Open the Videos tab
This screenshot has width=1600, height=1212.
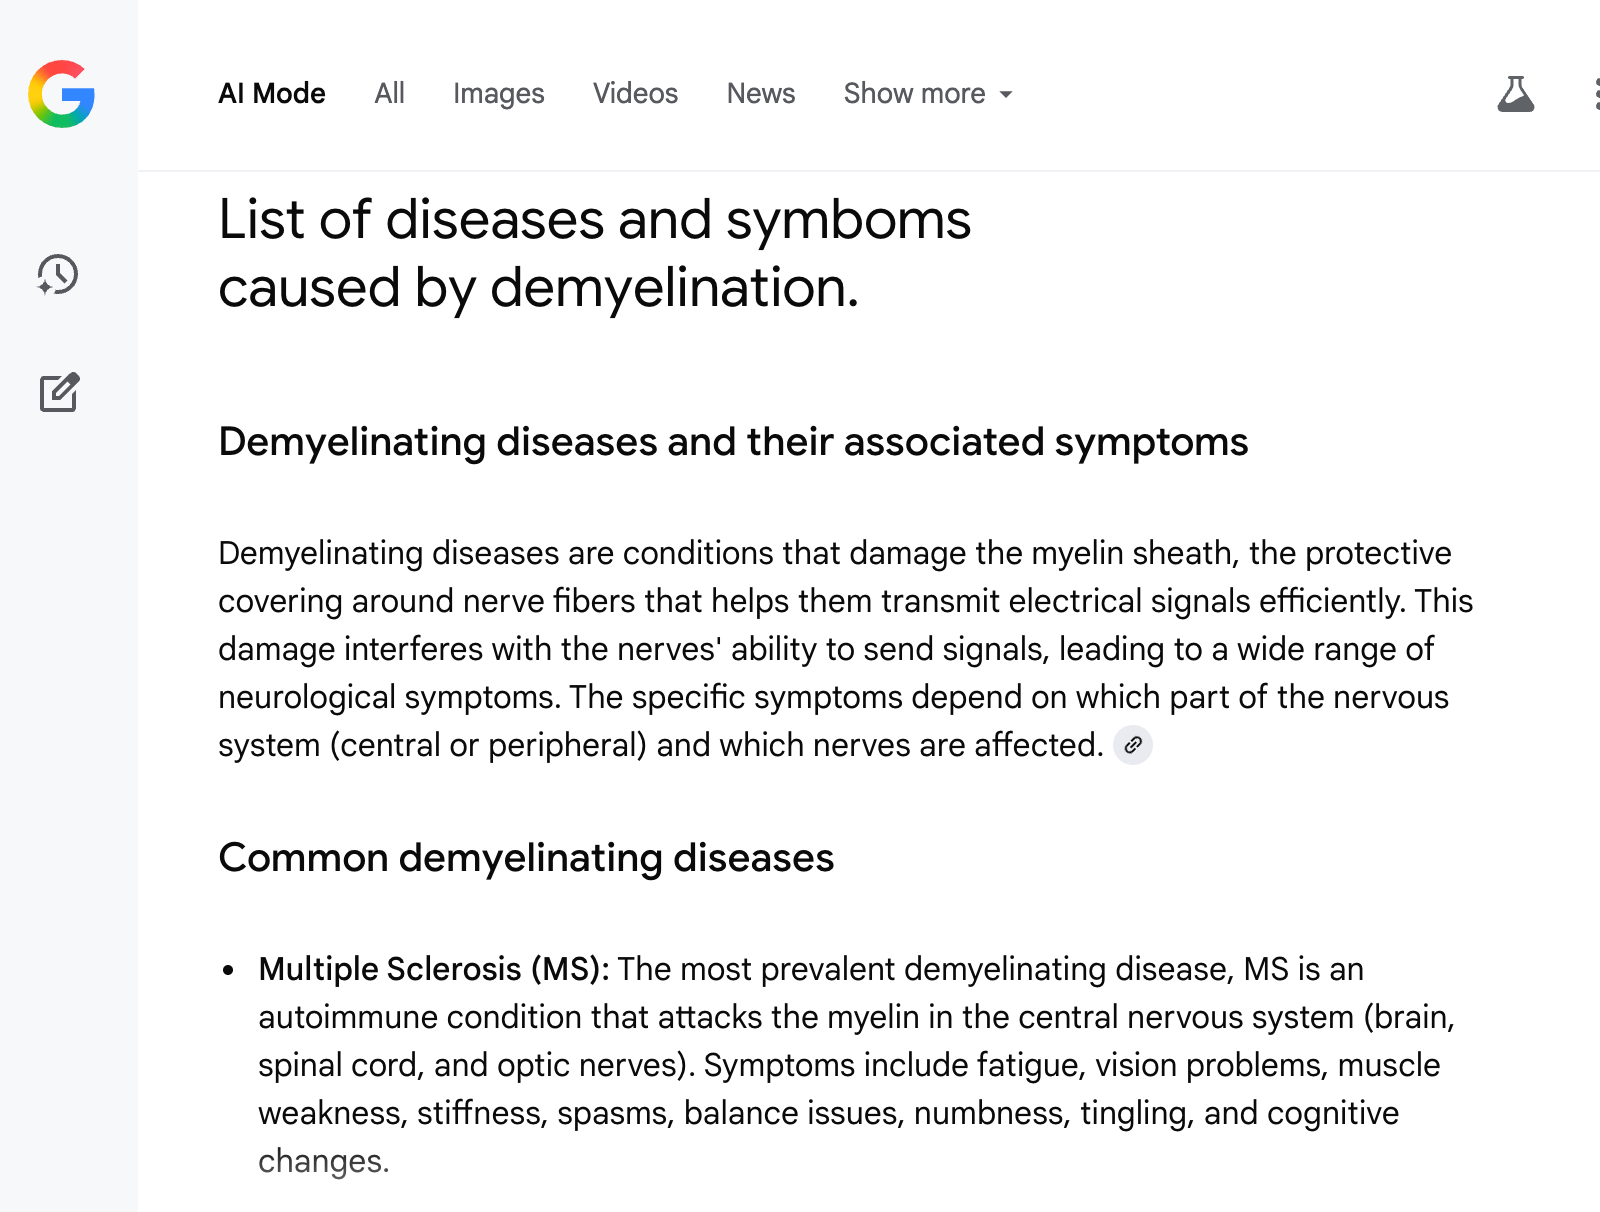point(635,94)
